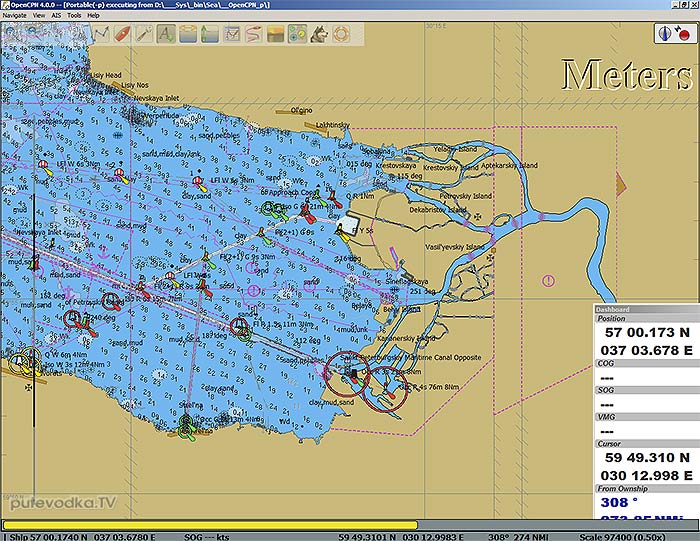Click the red GPS status indicator
Image resolution: width=700 pixels, height=541 pixels.
pos(683,34)
